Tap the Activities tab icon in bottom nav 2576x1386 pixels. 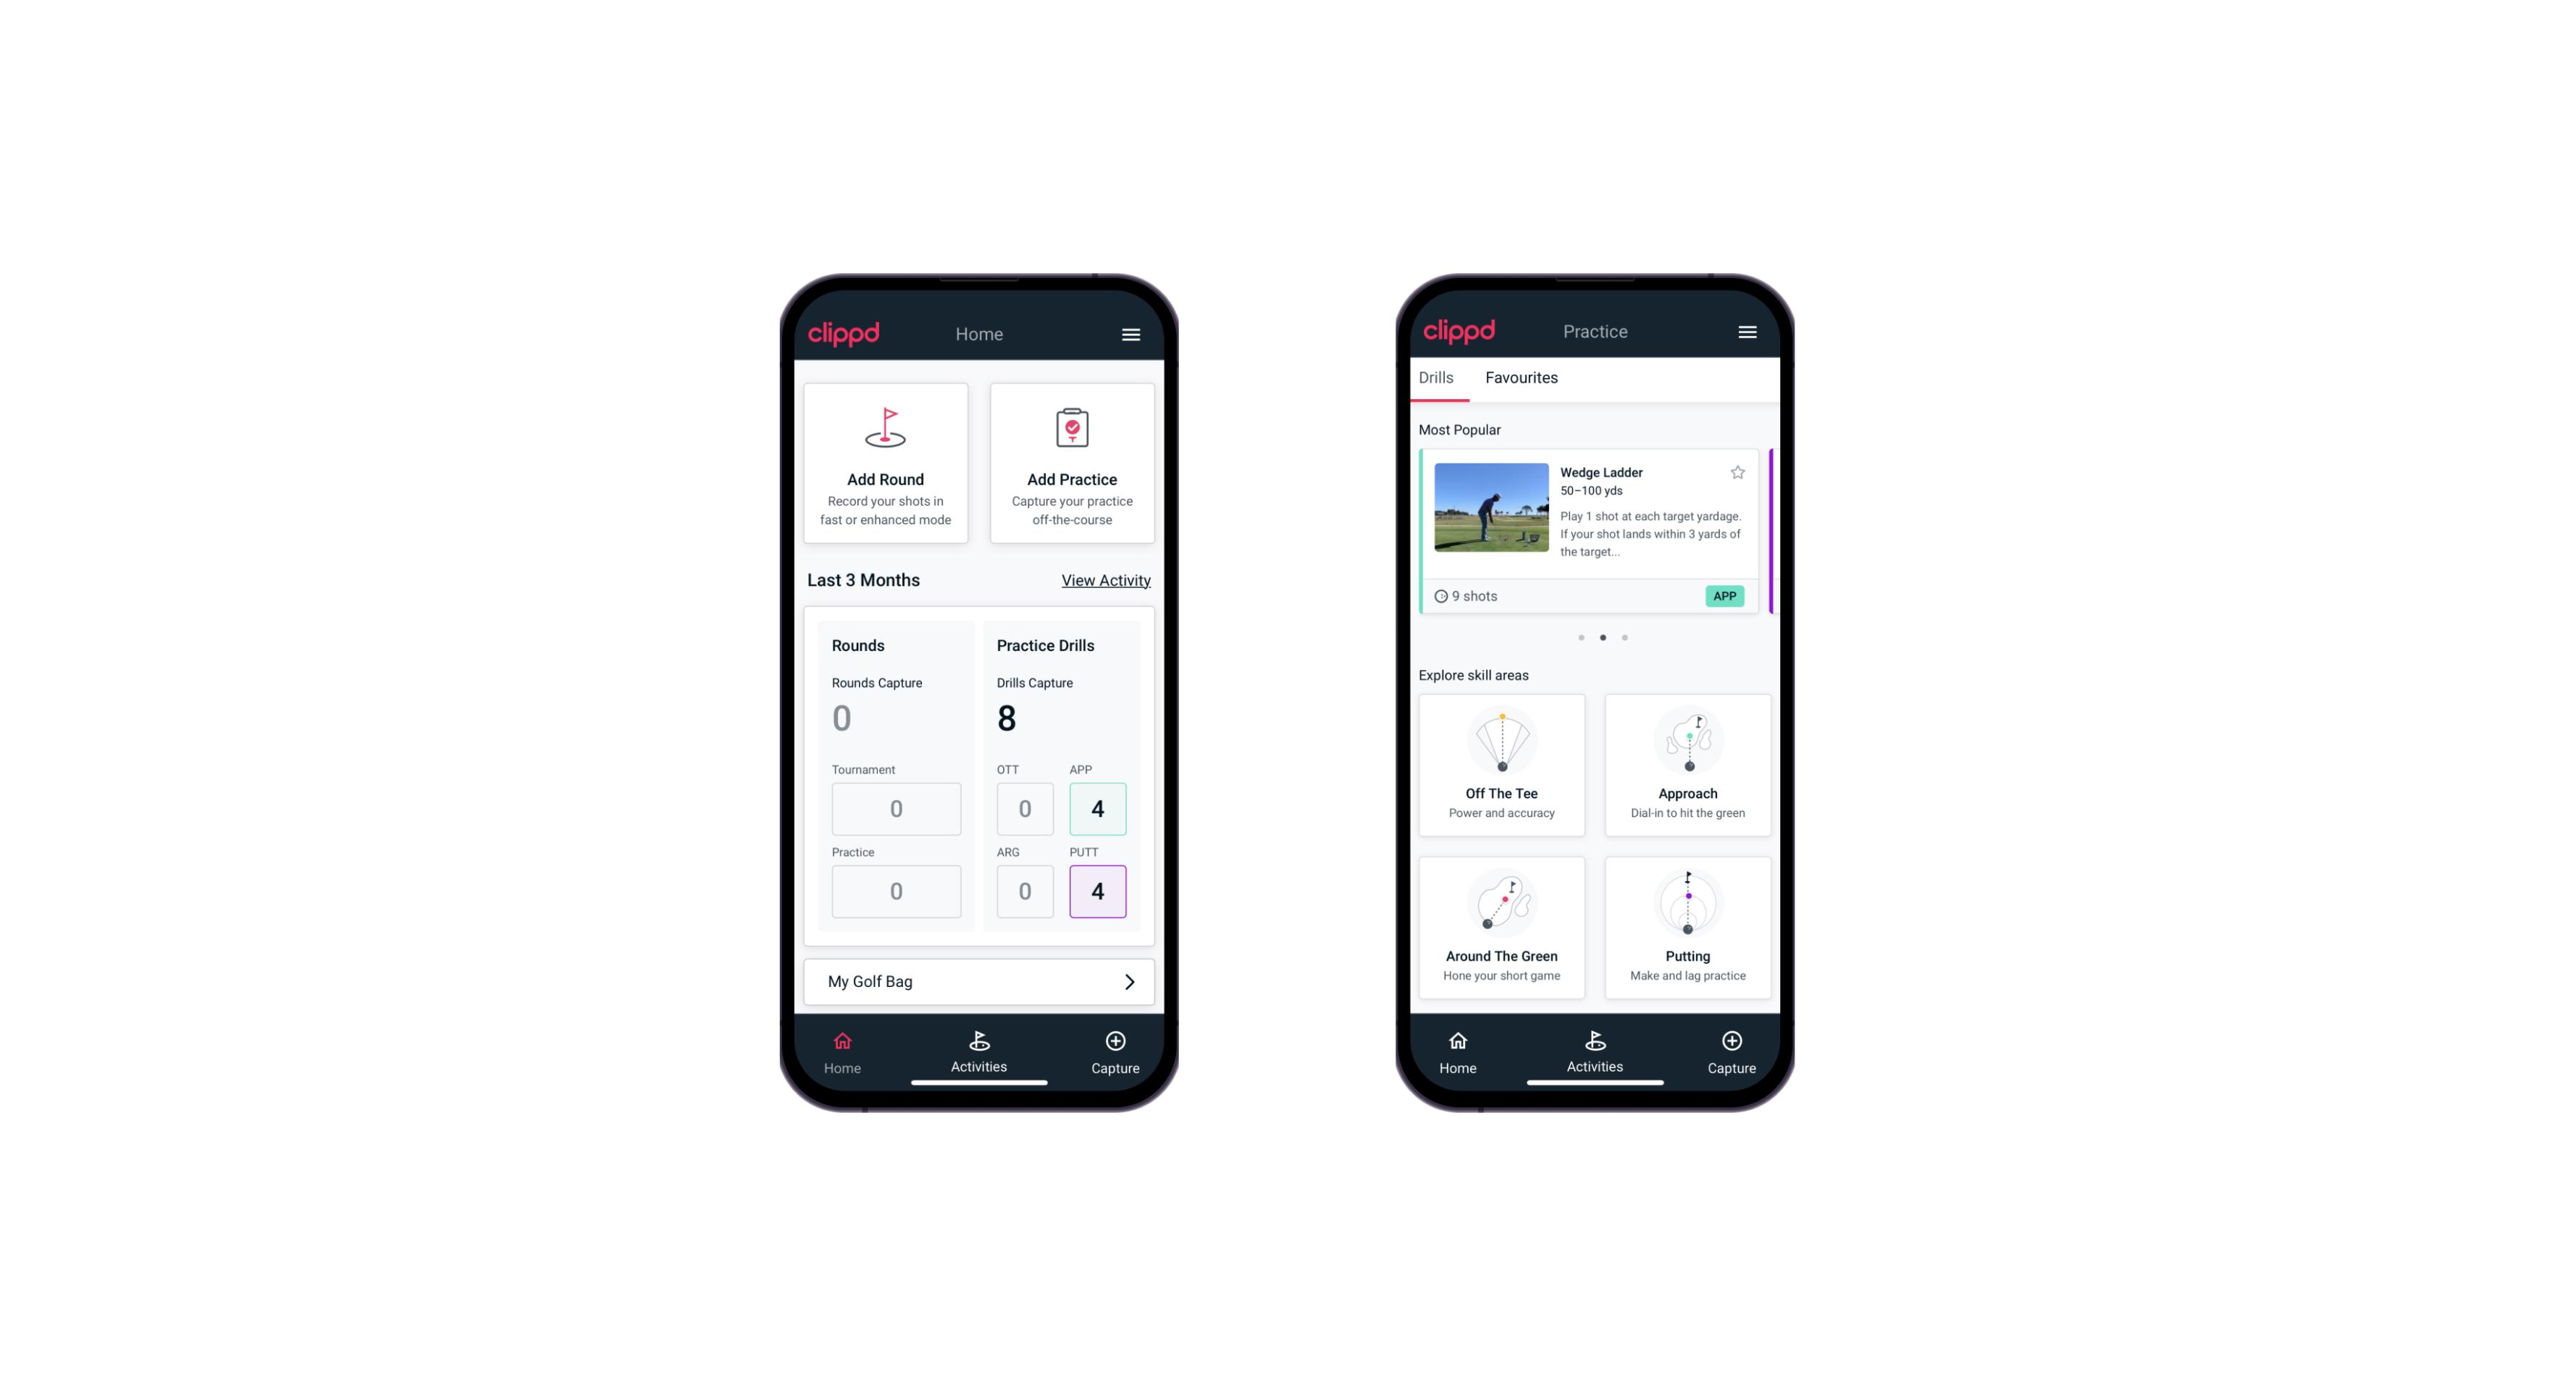point(980,1043)
